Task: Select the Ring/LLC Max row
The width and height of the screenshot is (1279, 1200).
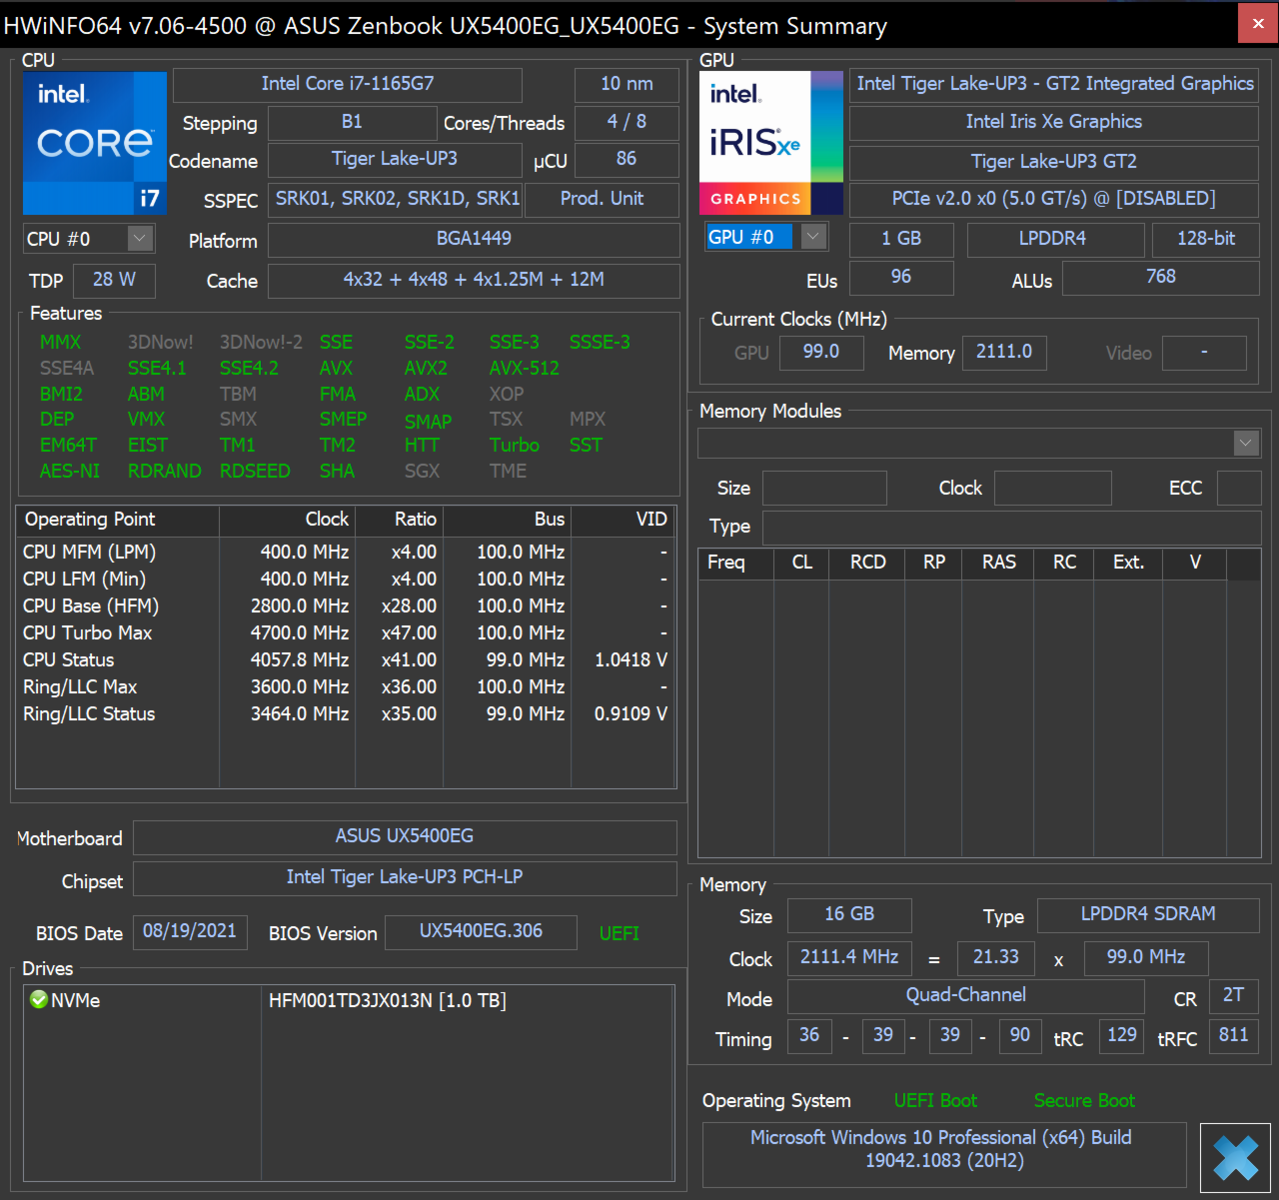Action: click(345, 687)
